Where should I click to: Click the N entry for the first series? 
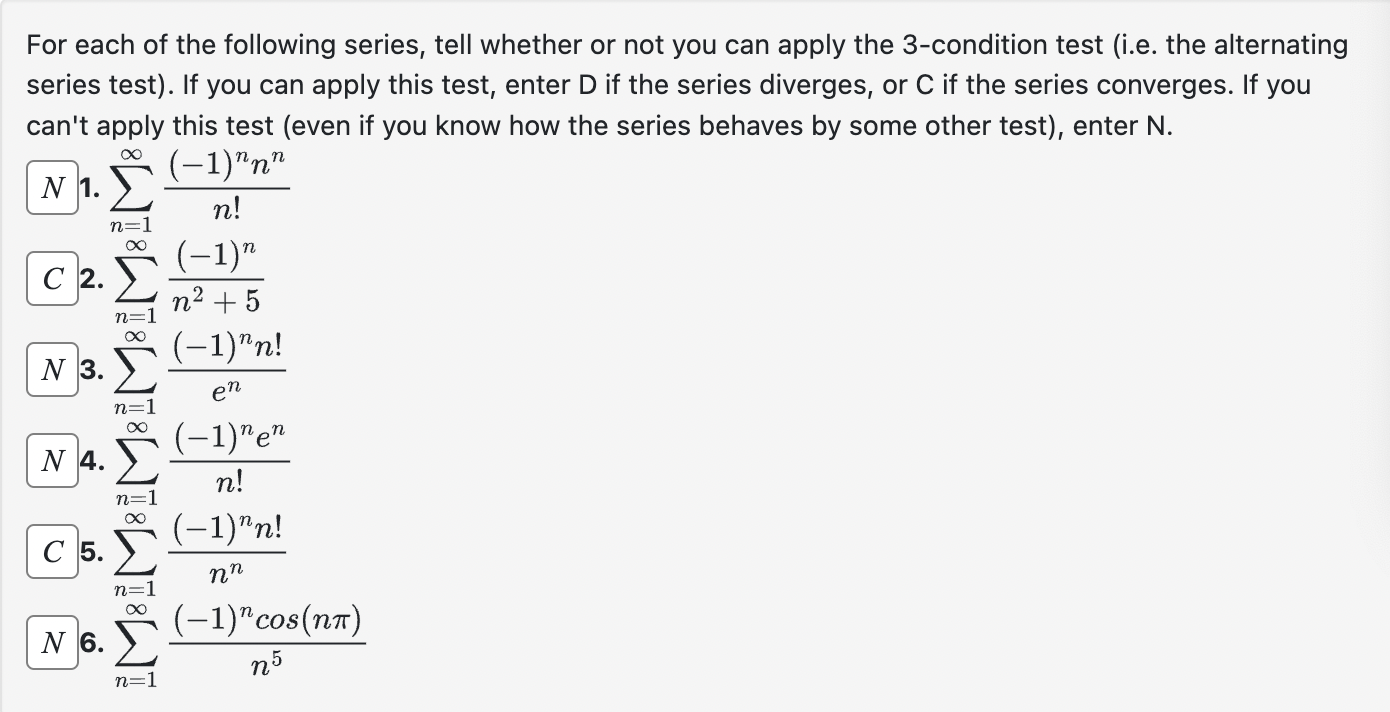51,189
